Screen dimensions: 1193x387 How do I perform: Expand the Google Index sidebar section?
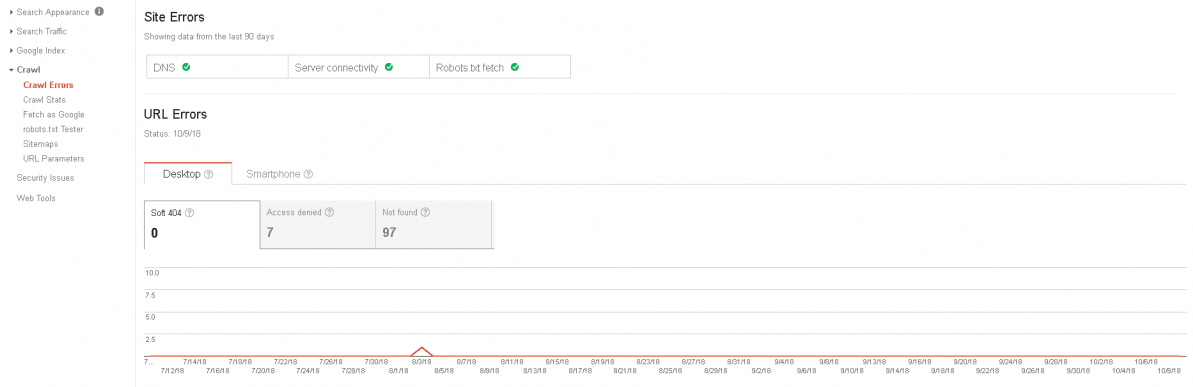pos(37,50)
